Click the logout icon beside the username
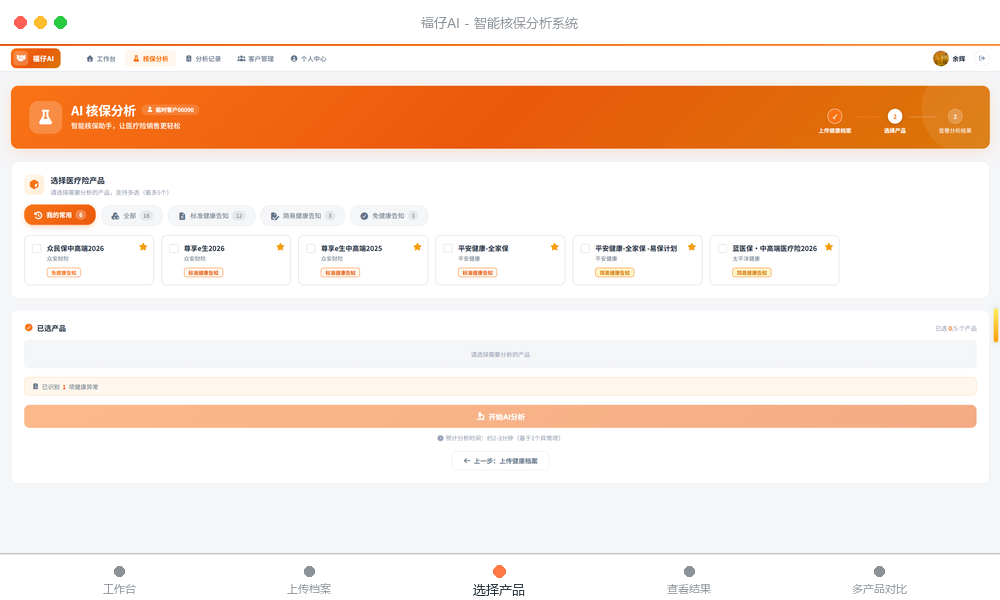This screenshot has width=1000, height=600. coord(982,59)
